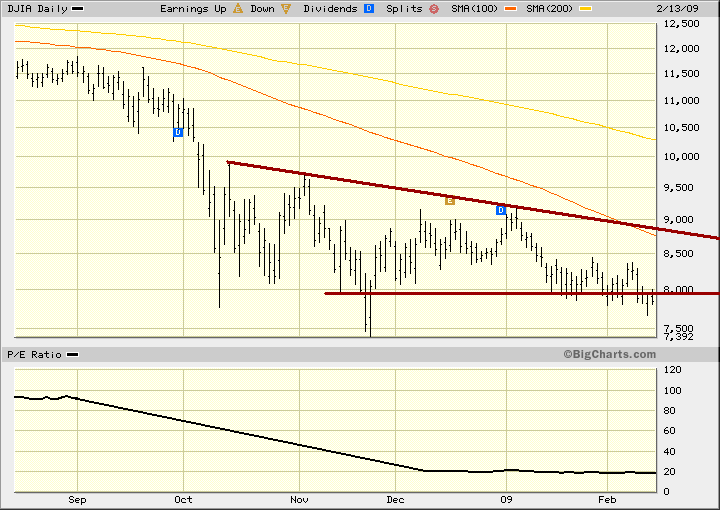Click the dividend D marker near October
The height and width of the screenshot is (510, 720).
coord(178,132)
